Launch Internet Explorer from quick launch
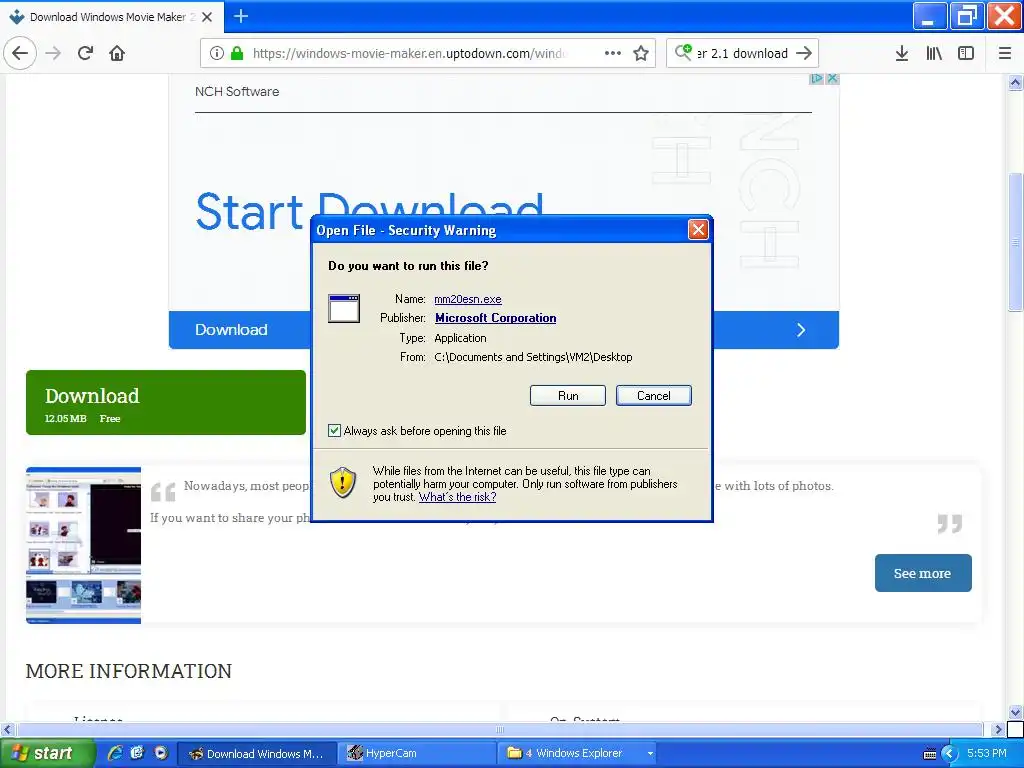This screenshot has height=768, width=1024. pyautogui.click(x=115, y=753)
